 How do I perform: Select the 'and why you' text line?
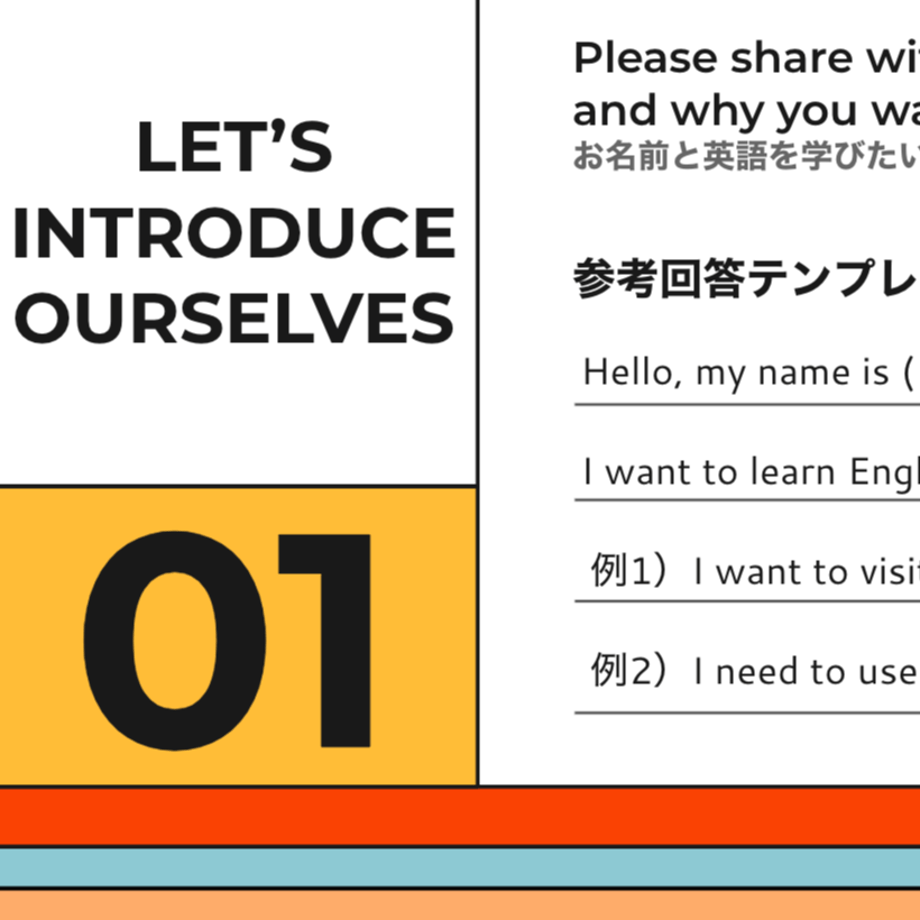746,111
